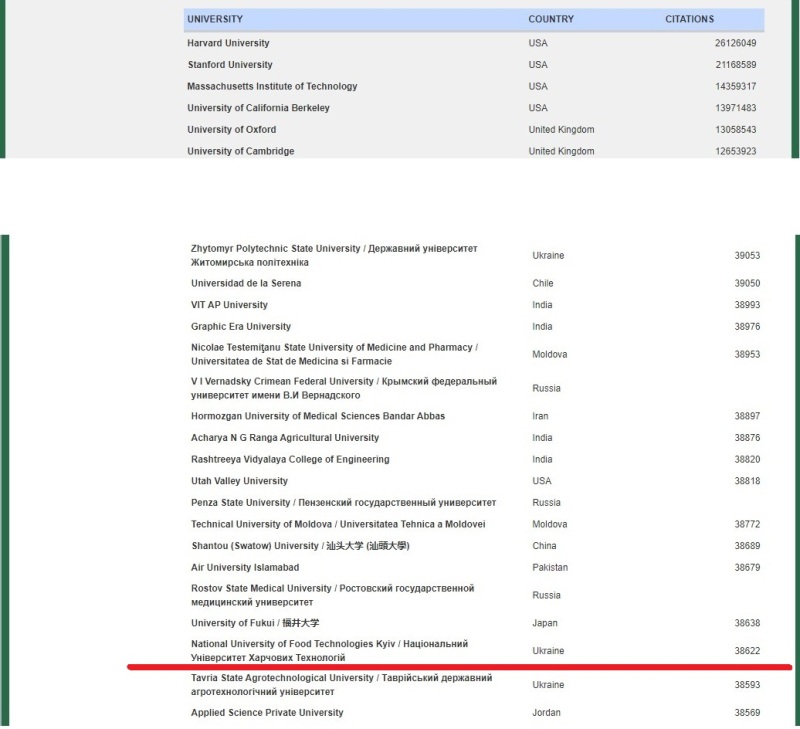800x729 pixels.
Task: Click citation value 39053
Action: coord(747,256)
